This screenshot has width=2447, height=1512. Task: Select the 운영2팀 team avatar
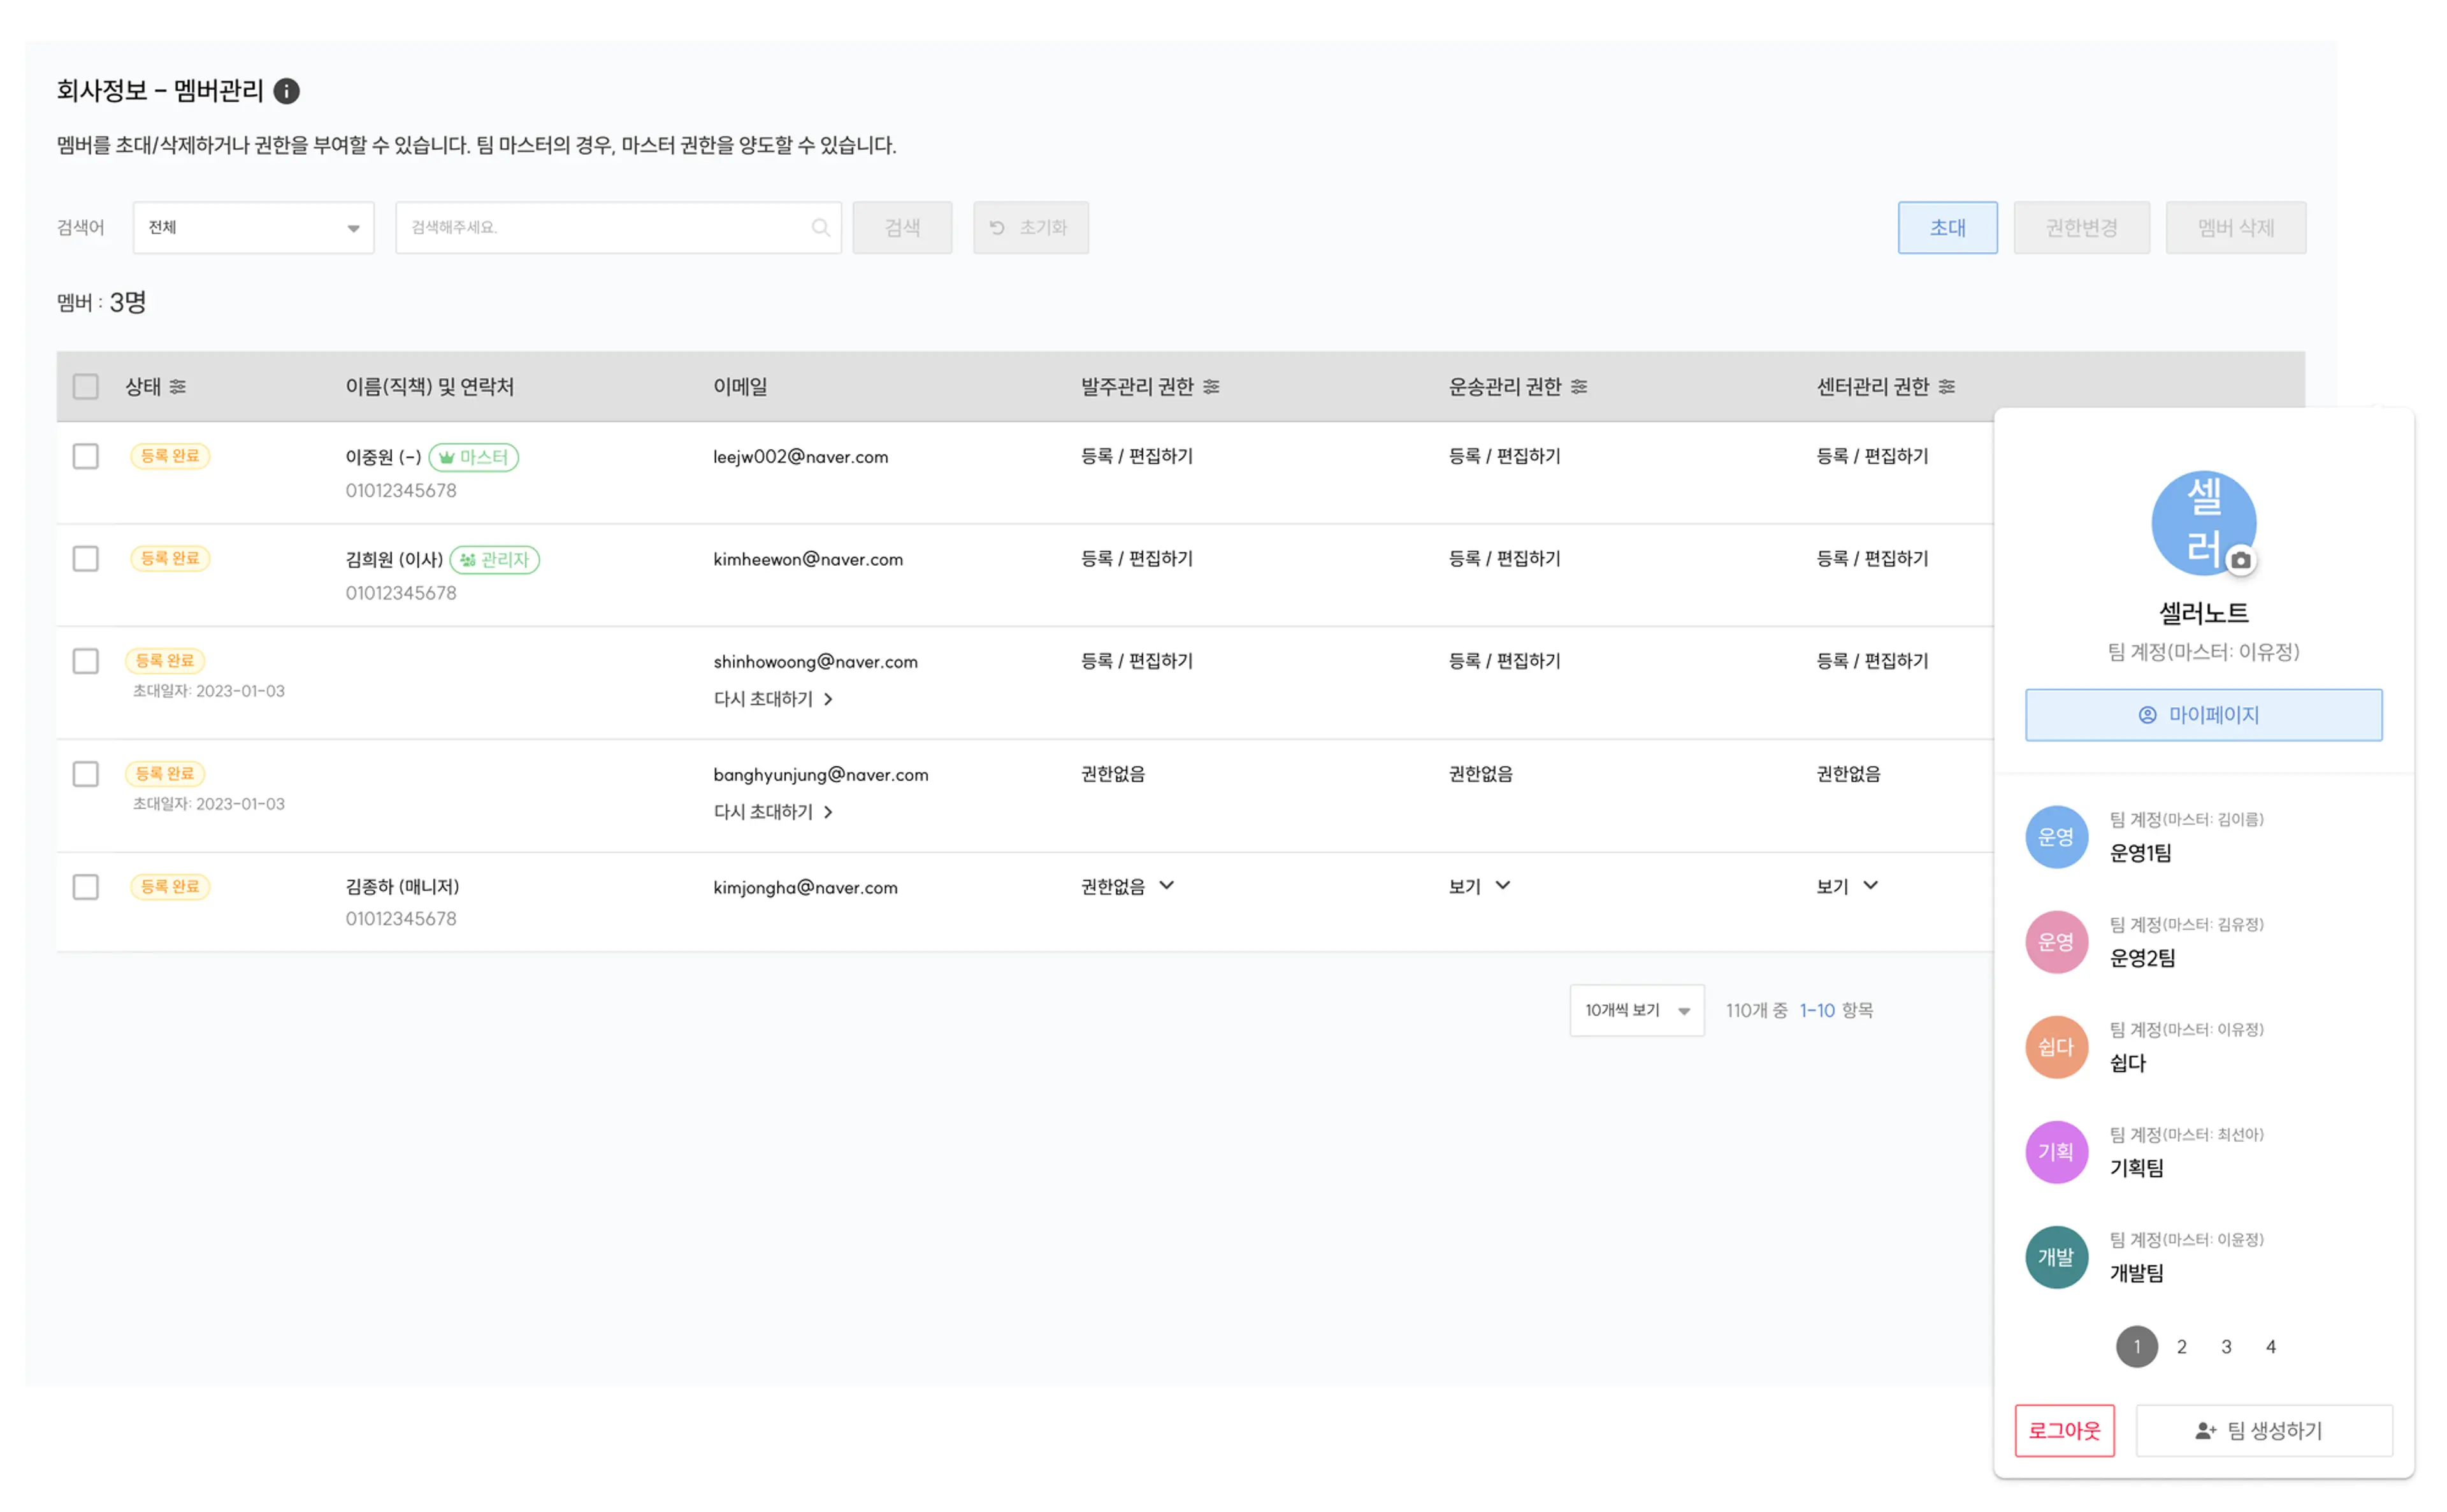click(x=2056, y=942)
